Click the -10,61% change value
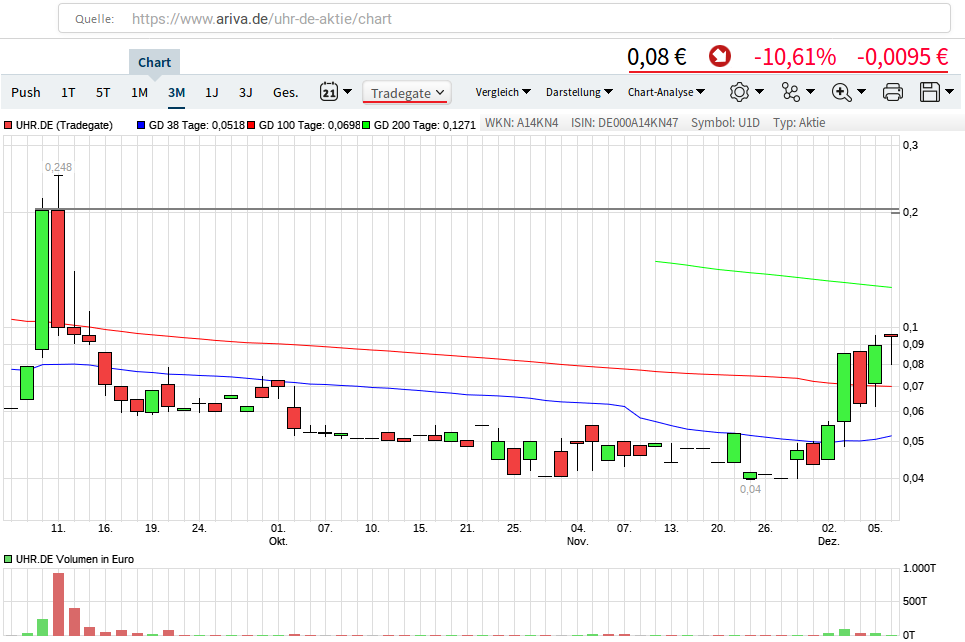965x642 pixels. click(x=795, y=57)
